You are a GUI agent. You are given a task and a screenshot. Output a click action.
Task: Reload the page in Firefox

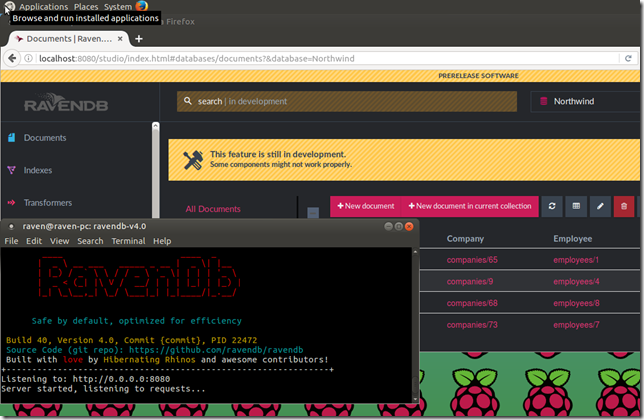[x=628, y=58]
